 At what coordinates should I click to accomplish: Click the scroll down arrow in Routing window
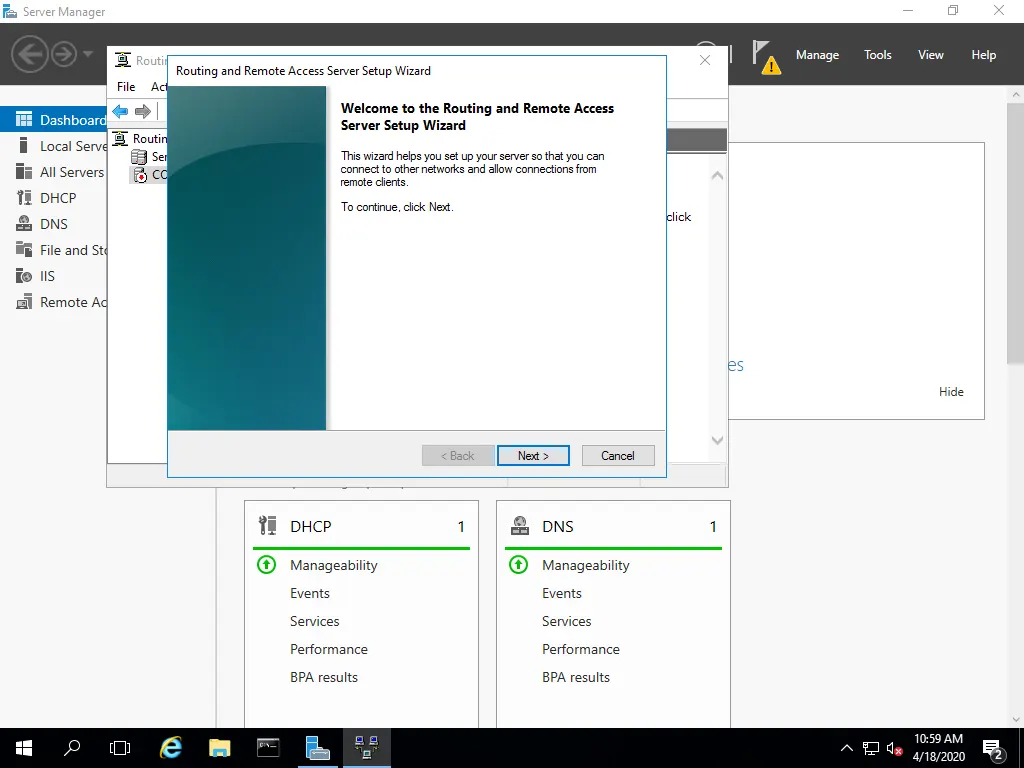click(x=717, y=440)
